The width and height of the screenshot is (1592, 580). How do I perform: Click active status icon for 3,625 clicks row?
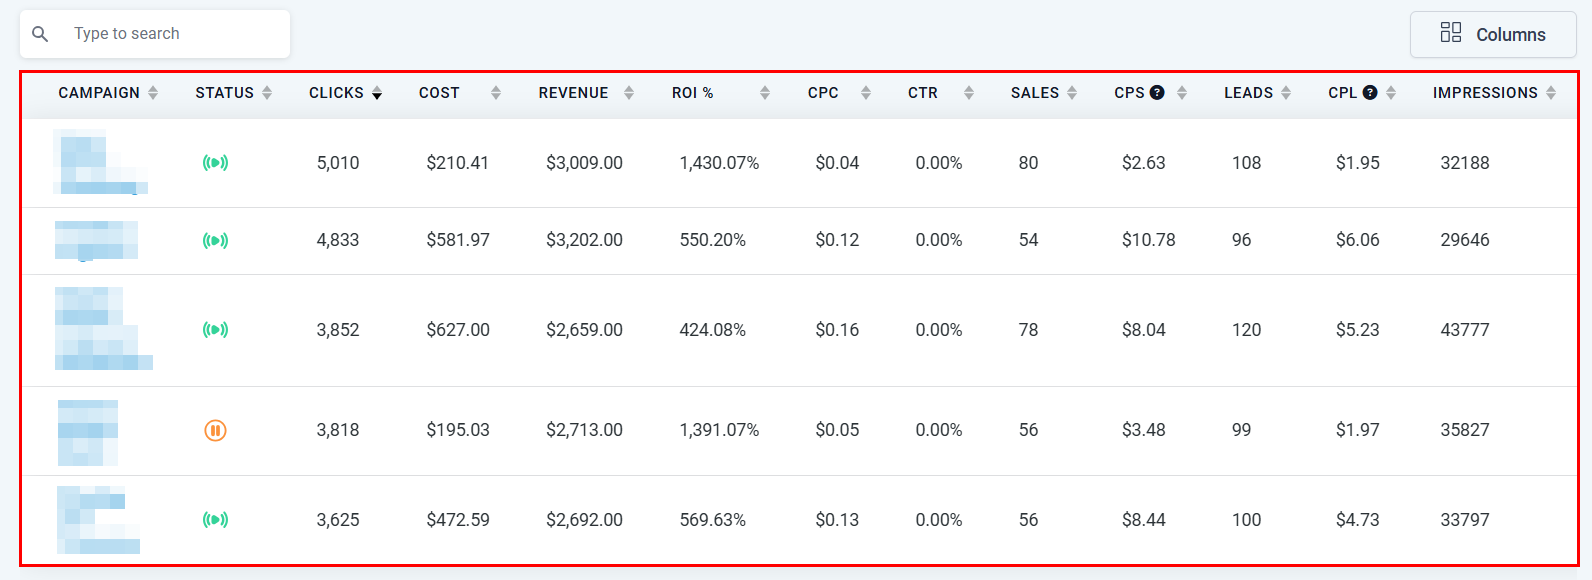pos(215,520)
